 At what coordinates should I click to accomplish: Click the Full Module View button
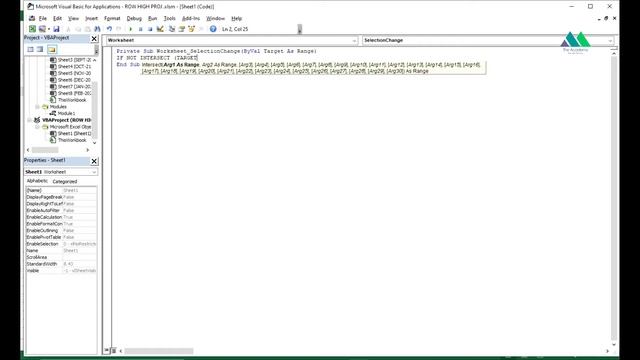113,351
